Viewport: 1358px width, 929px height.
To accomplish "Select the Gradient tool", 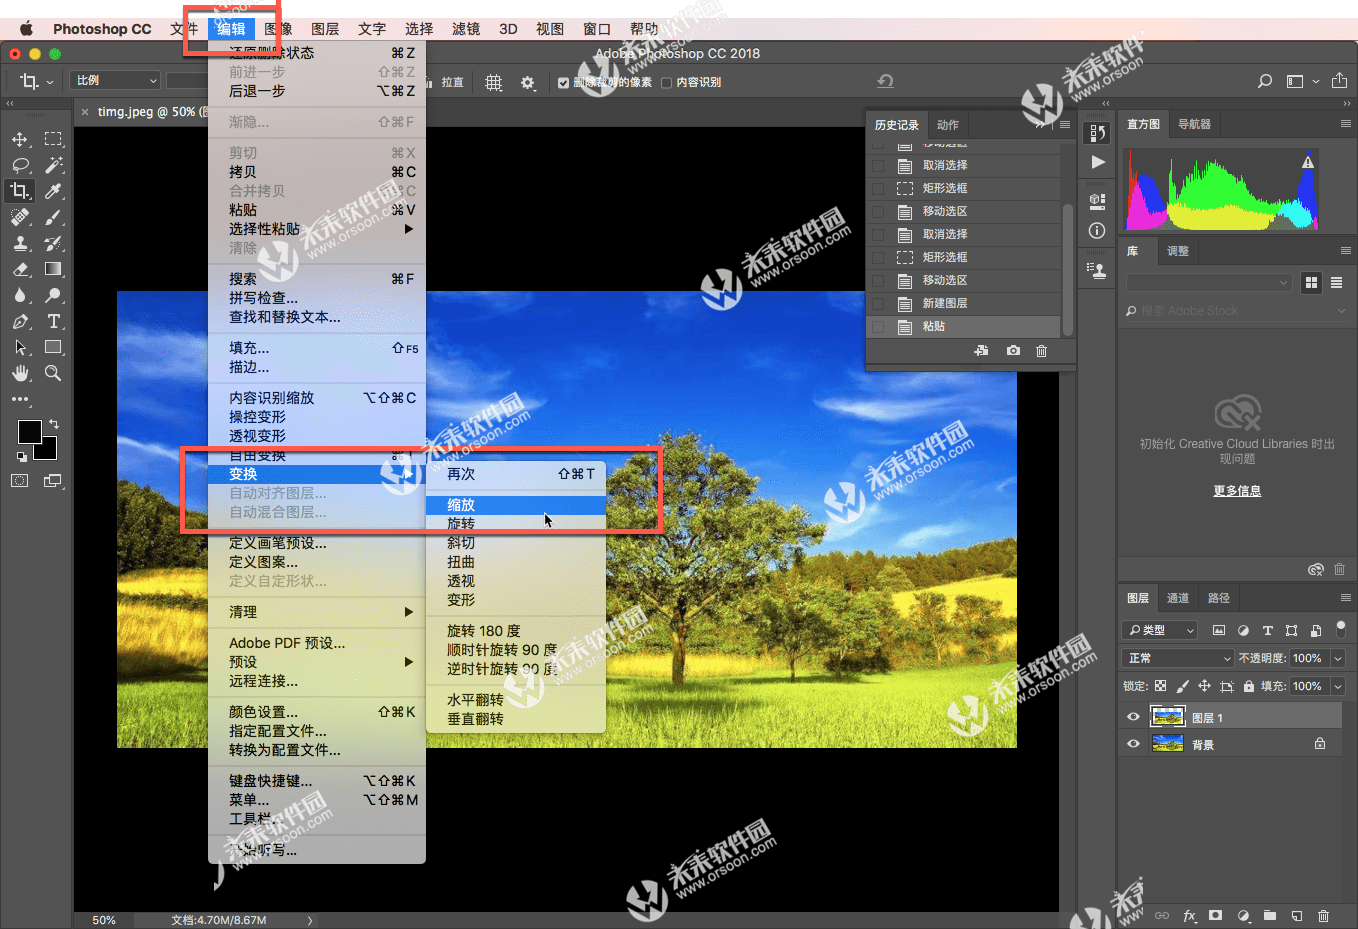I will tap(53, 269).
